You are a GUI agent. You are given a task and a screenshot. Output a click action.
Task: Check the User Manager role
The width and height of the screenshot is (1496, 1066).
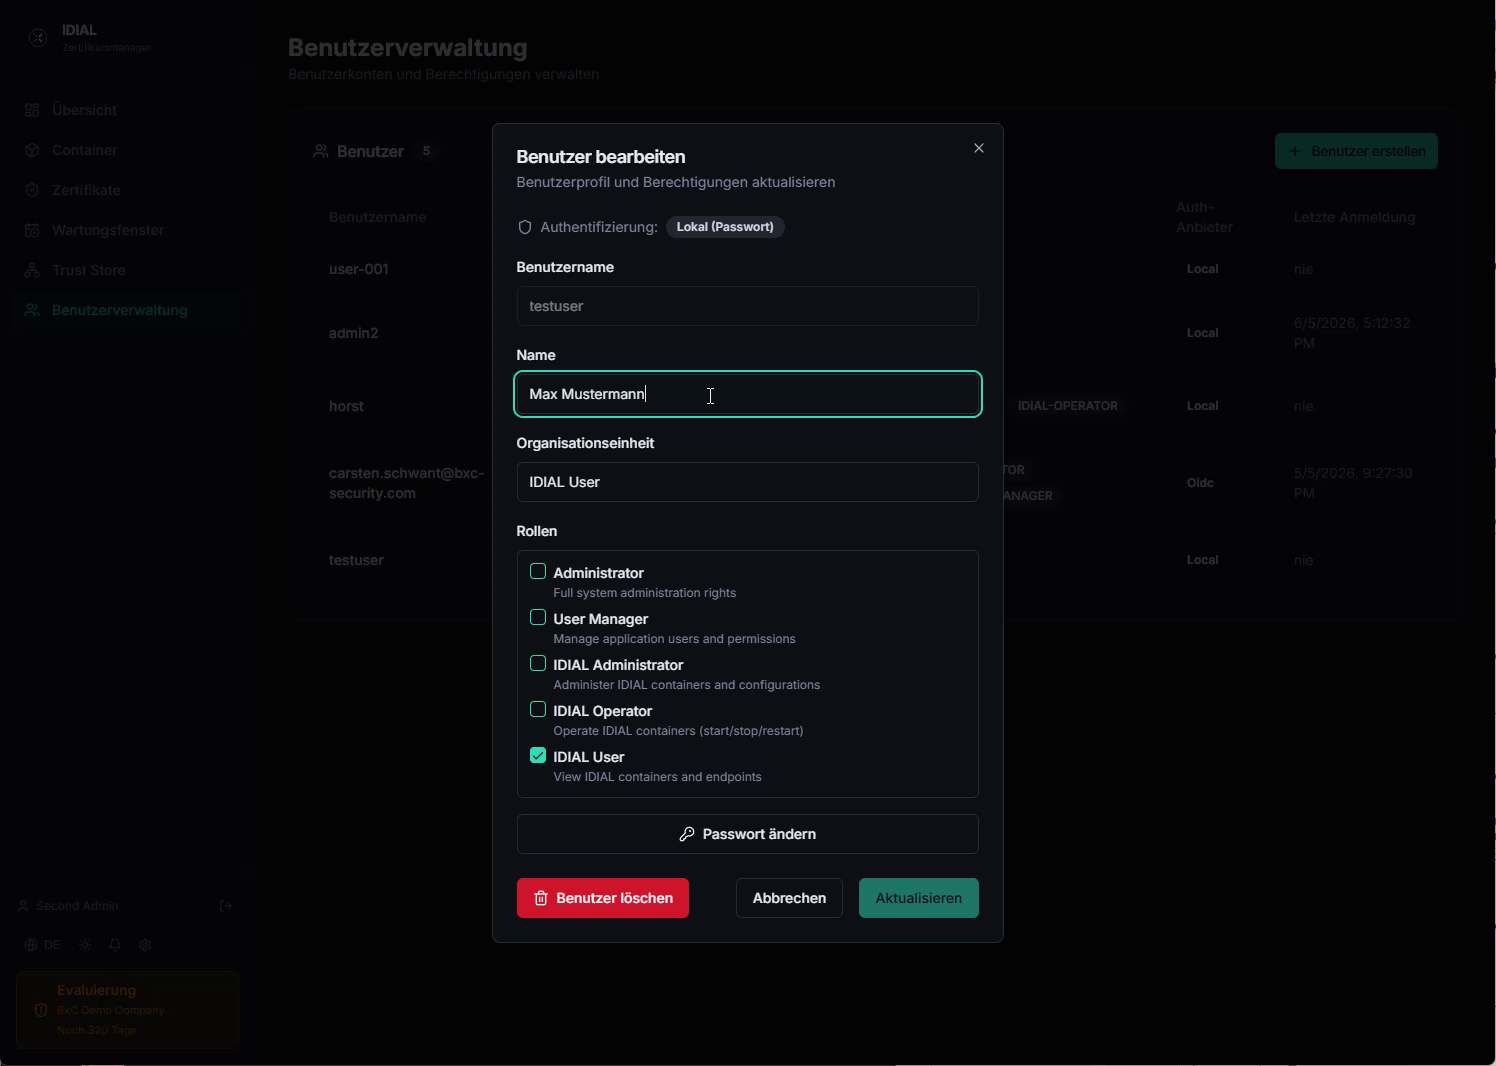(x=538, y=617)
